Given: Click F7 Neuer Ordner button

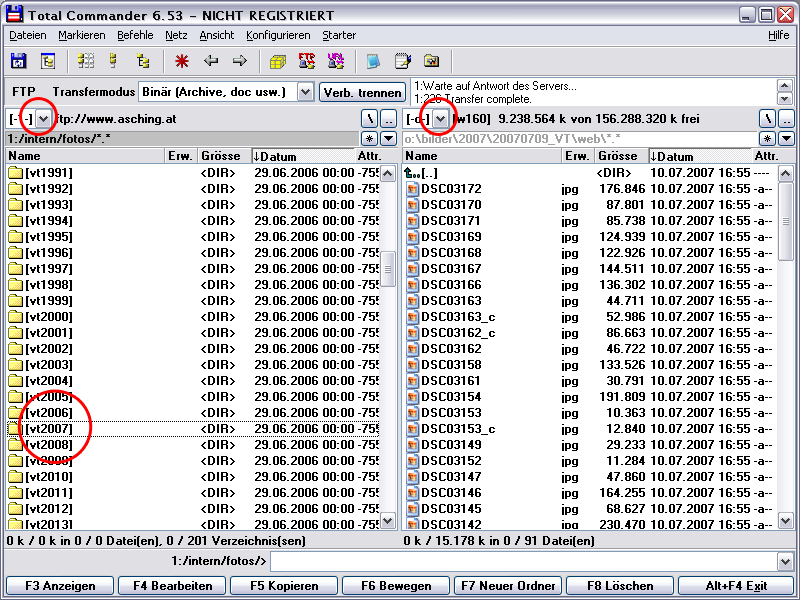Looking at the screenshot, I should pyautogui.click(x=508, y=586).
